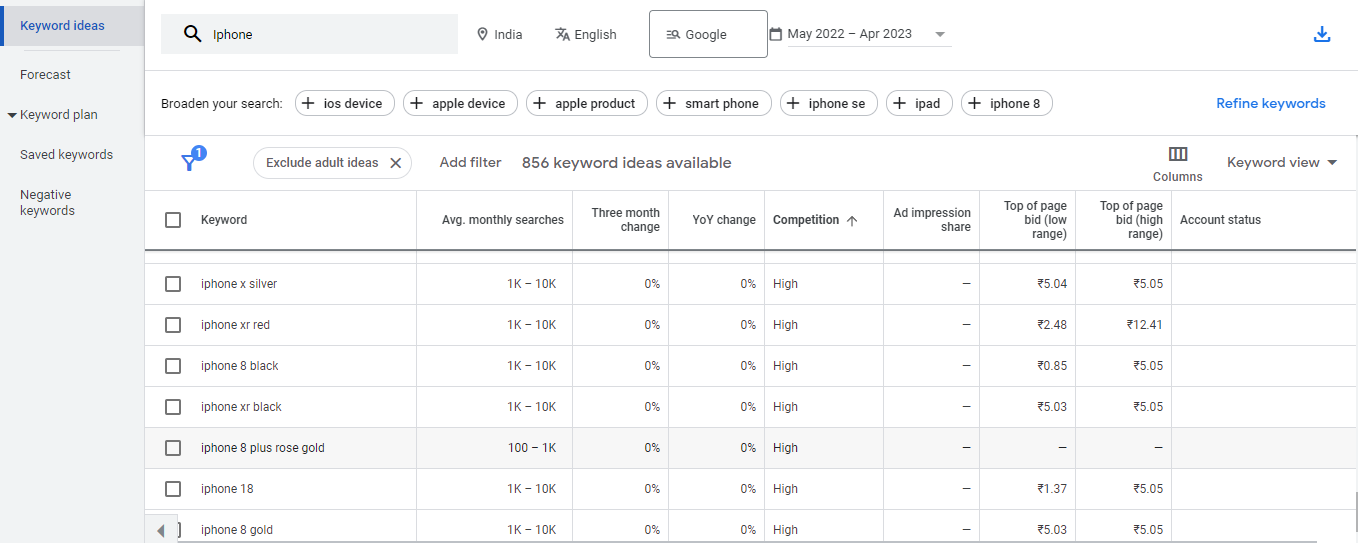Click the Refine keywords link
Screen dimensions: 1358x543
click(x=1270, y=103)
